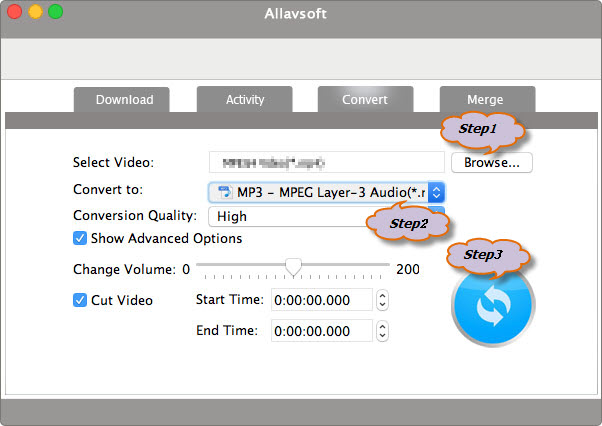This screenshot has width=602, height=426.
Task: Minimize the window with yellow button
Action: pos(35,12)
